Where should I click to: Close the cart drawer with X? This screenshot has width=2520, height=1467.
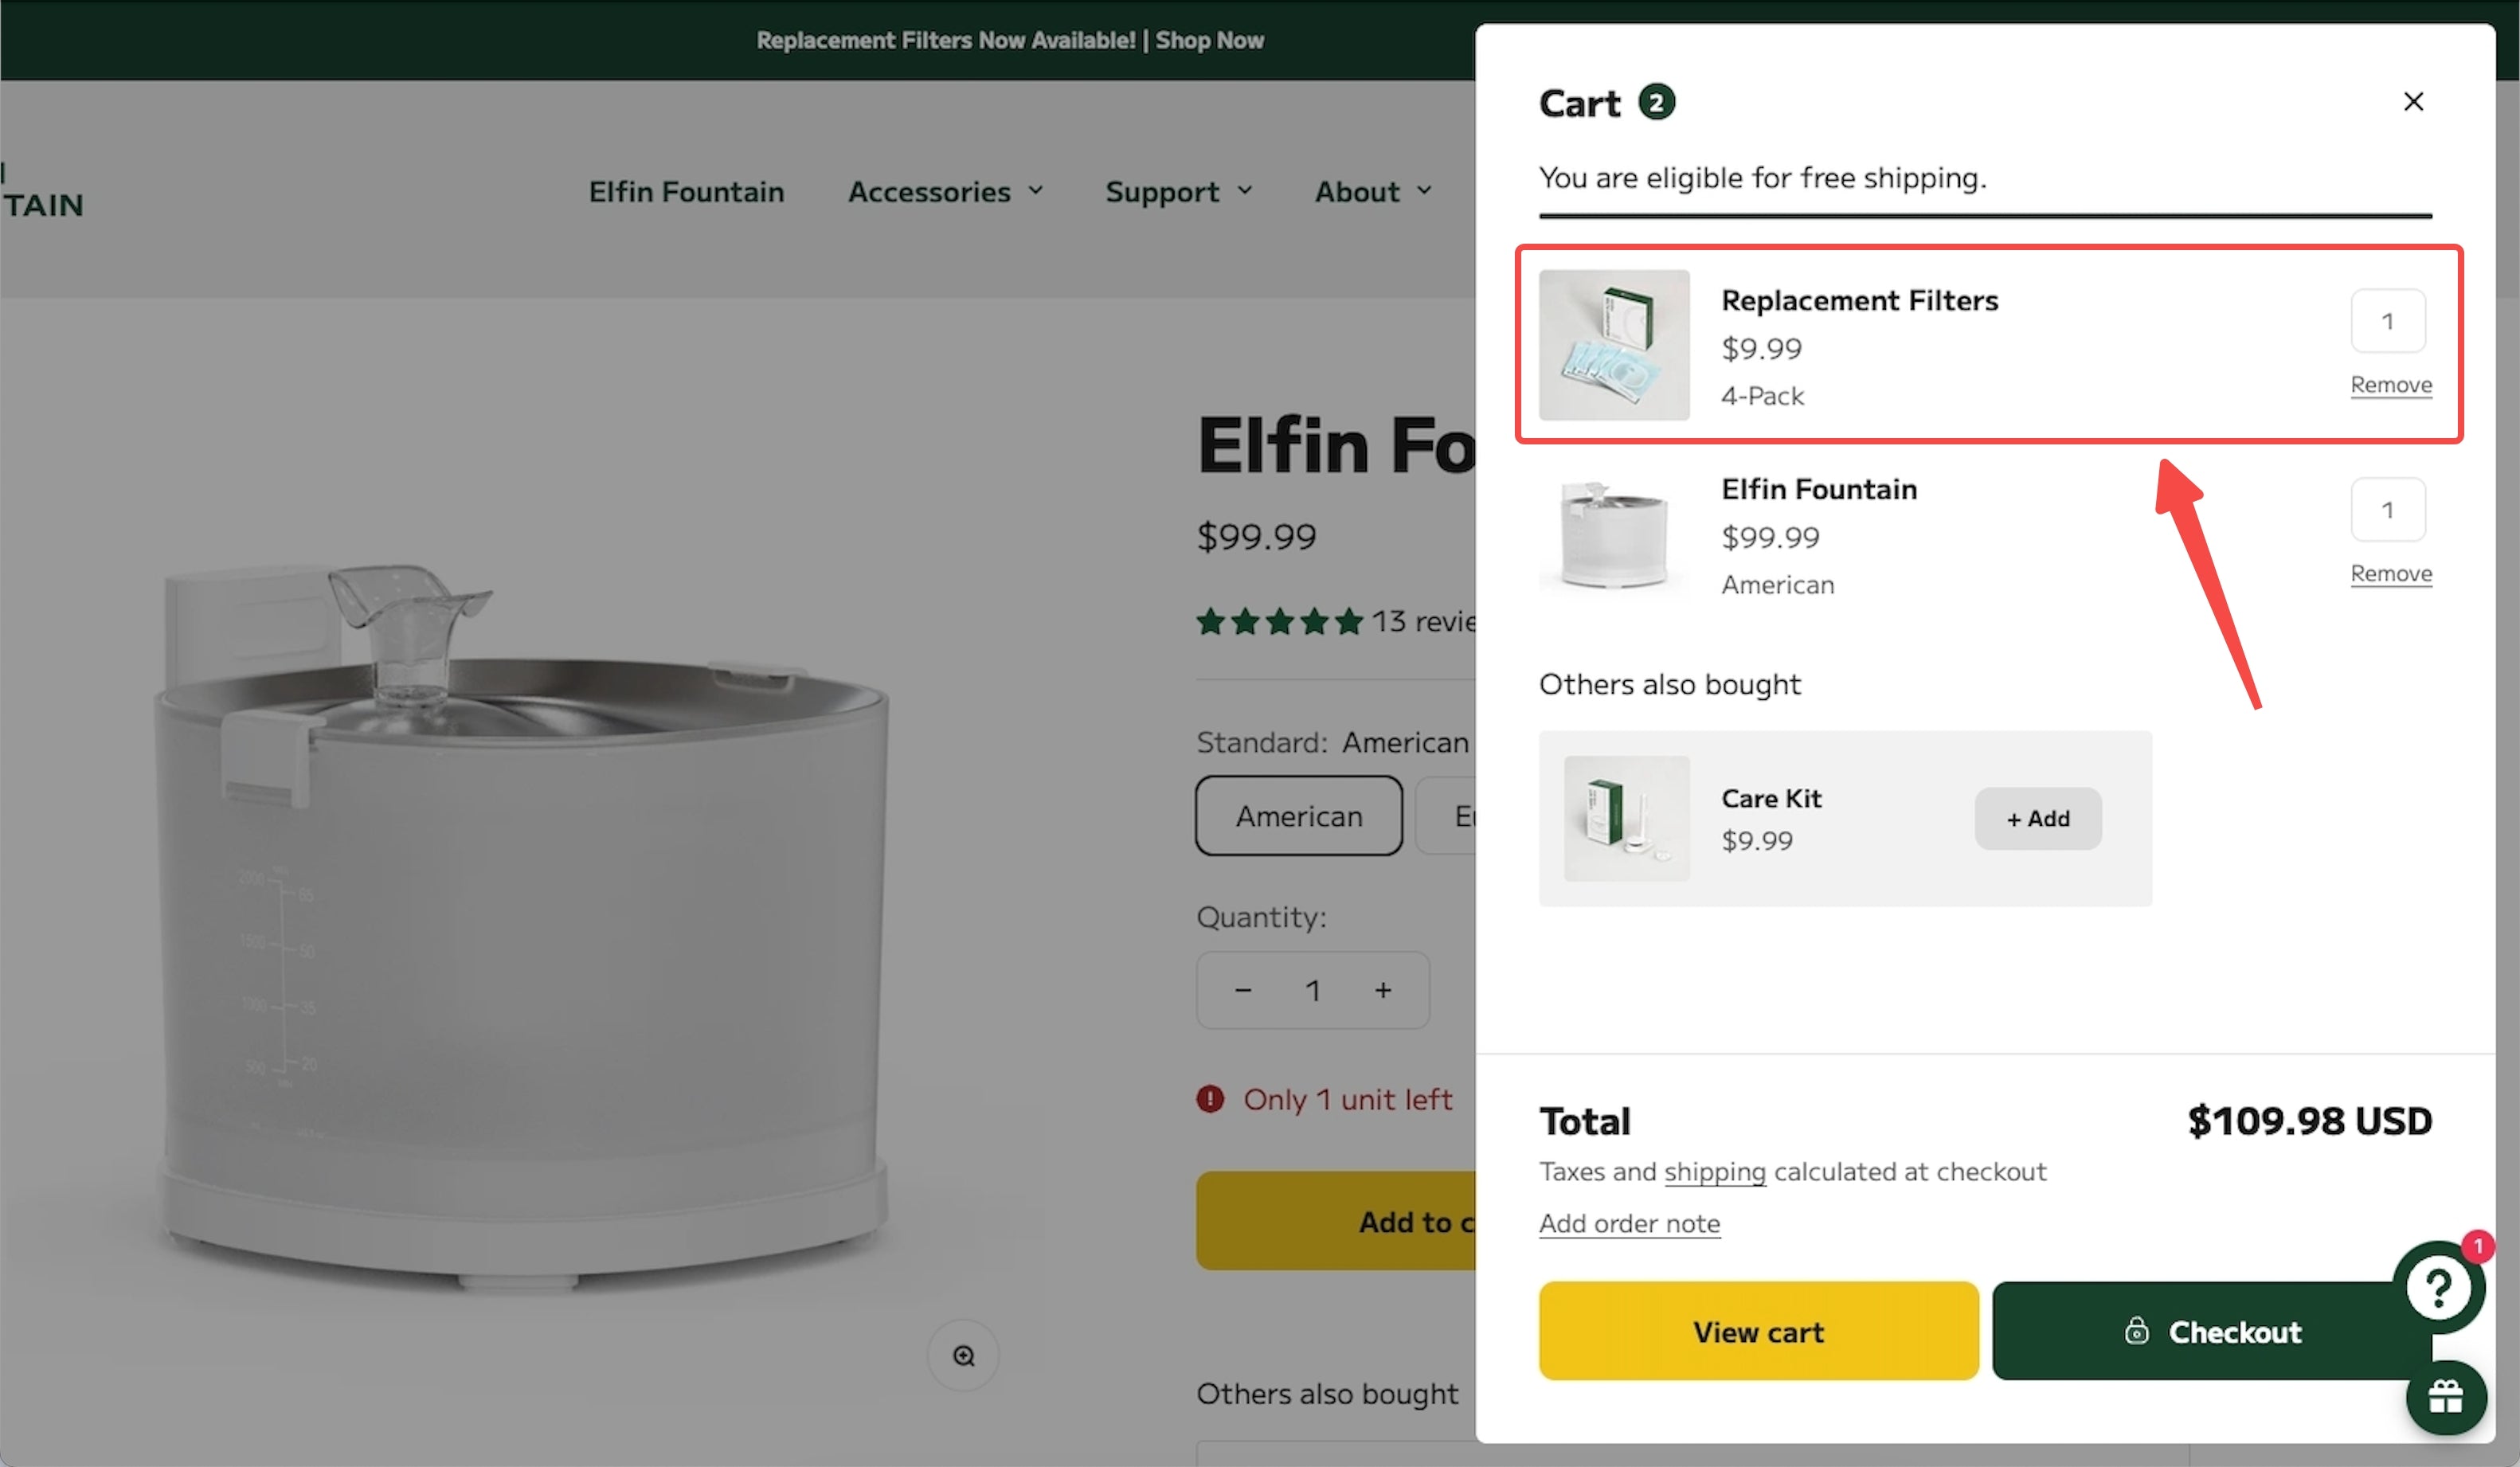coord(2412,102)
